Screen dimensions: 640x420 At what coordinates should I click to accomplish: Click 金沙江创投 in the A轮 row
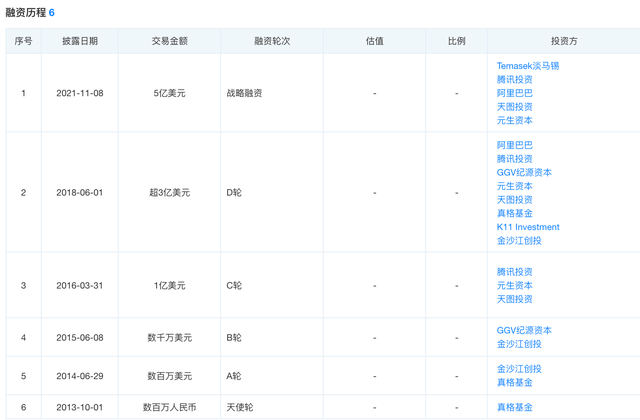click(x=519, y=369)
